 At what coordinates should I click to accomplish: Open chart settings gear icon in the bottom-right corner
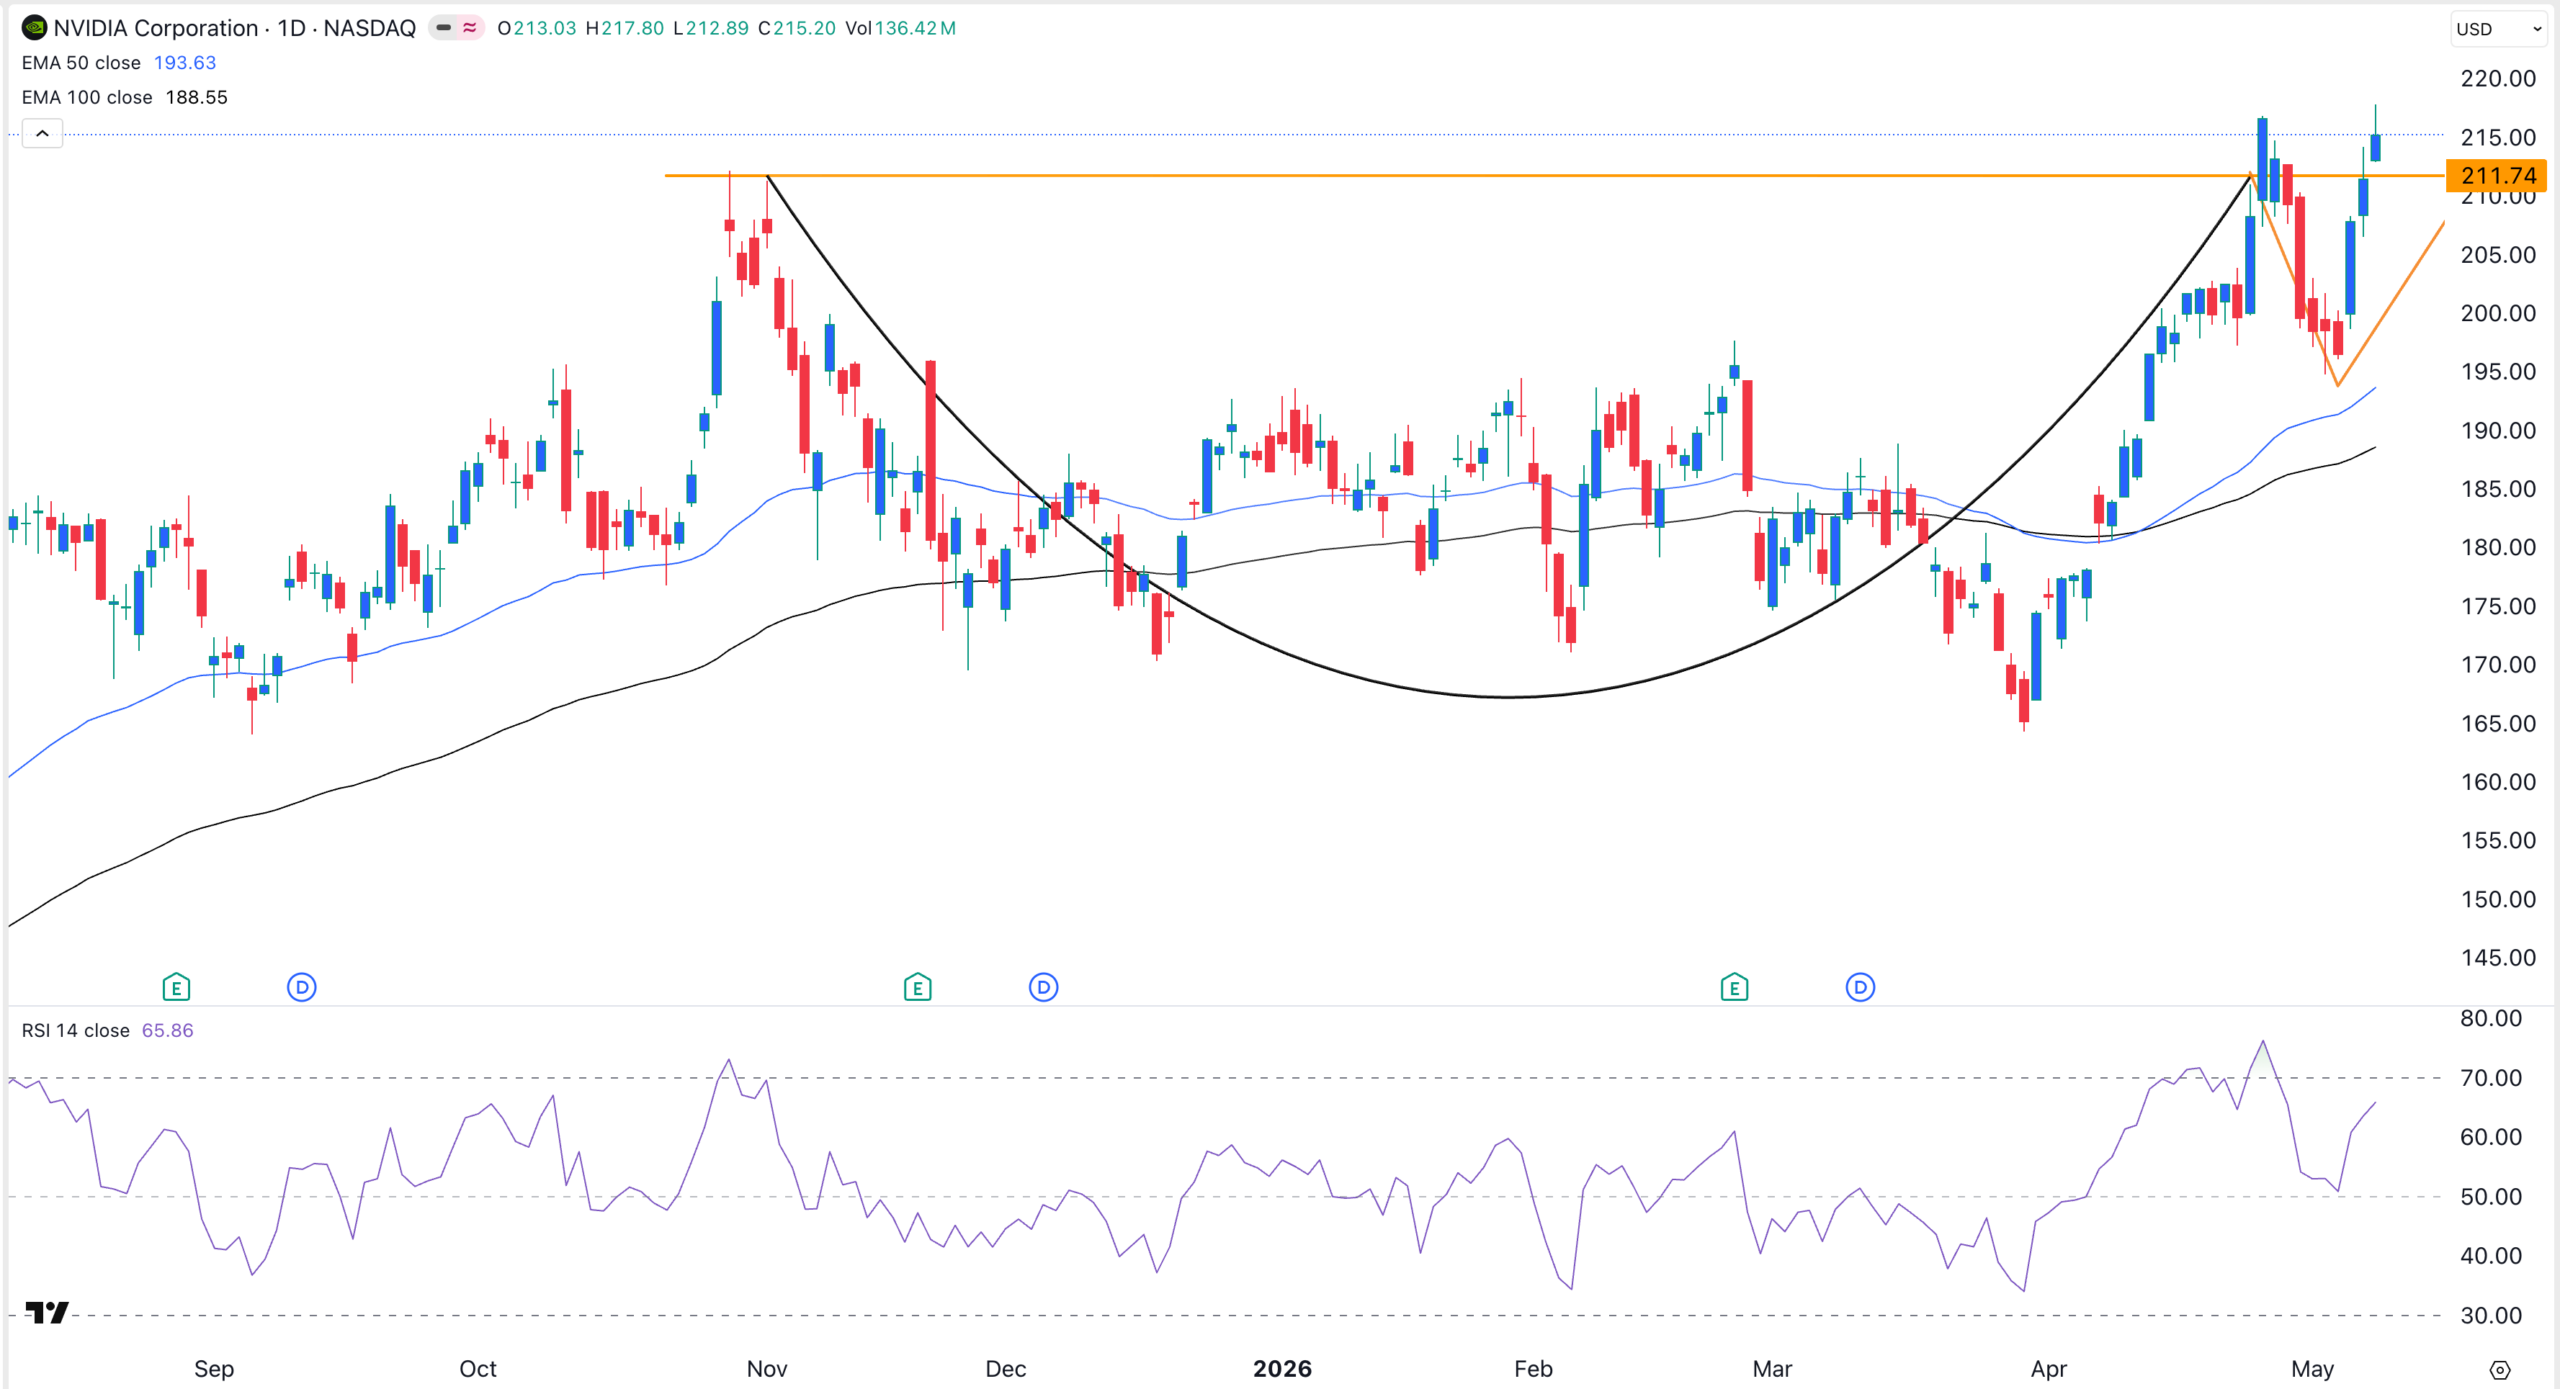coord(2499,1369)
